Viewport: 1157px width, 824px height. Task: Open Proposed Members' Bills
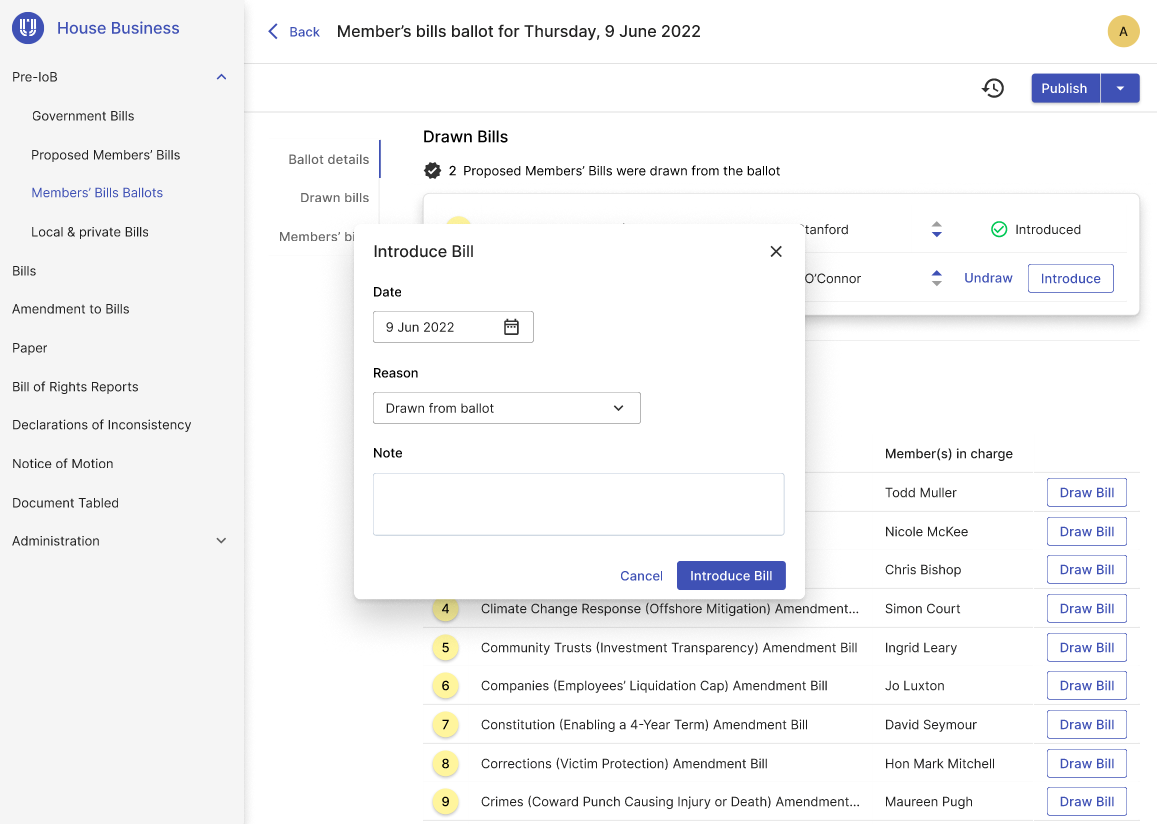(x=106, y=155)
